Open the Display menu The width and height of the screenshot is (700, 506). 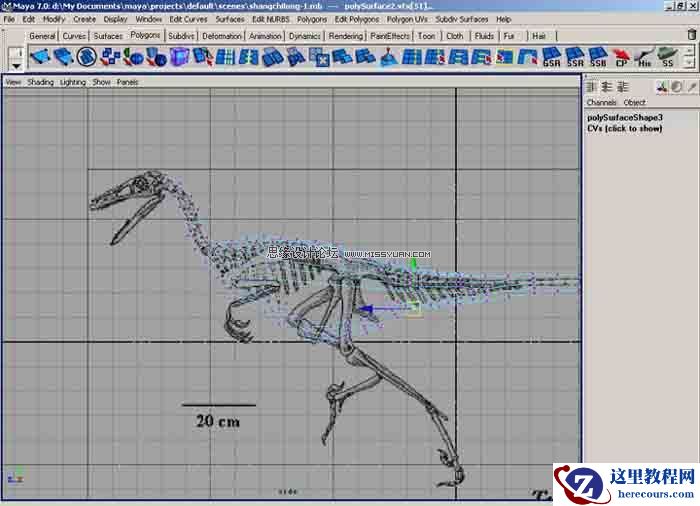pyautogui.click(x=115, y=19)
